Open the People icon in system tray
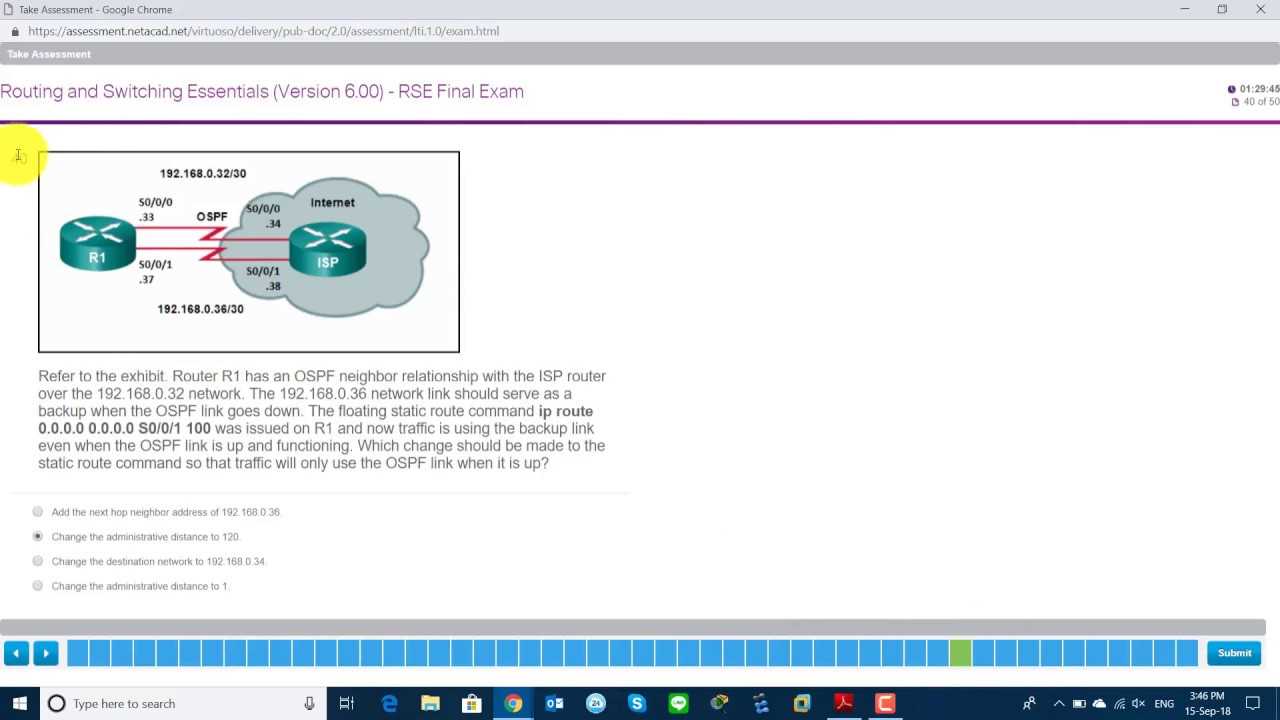The height and width of the screenshot is (720, 1280). pyautogui.click(x=1029, y=703)
